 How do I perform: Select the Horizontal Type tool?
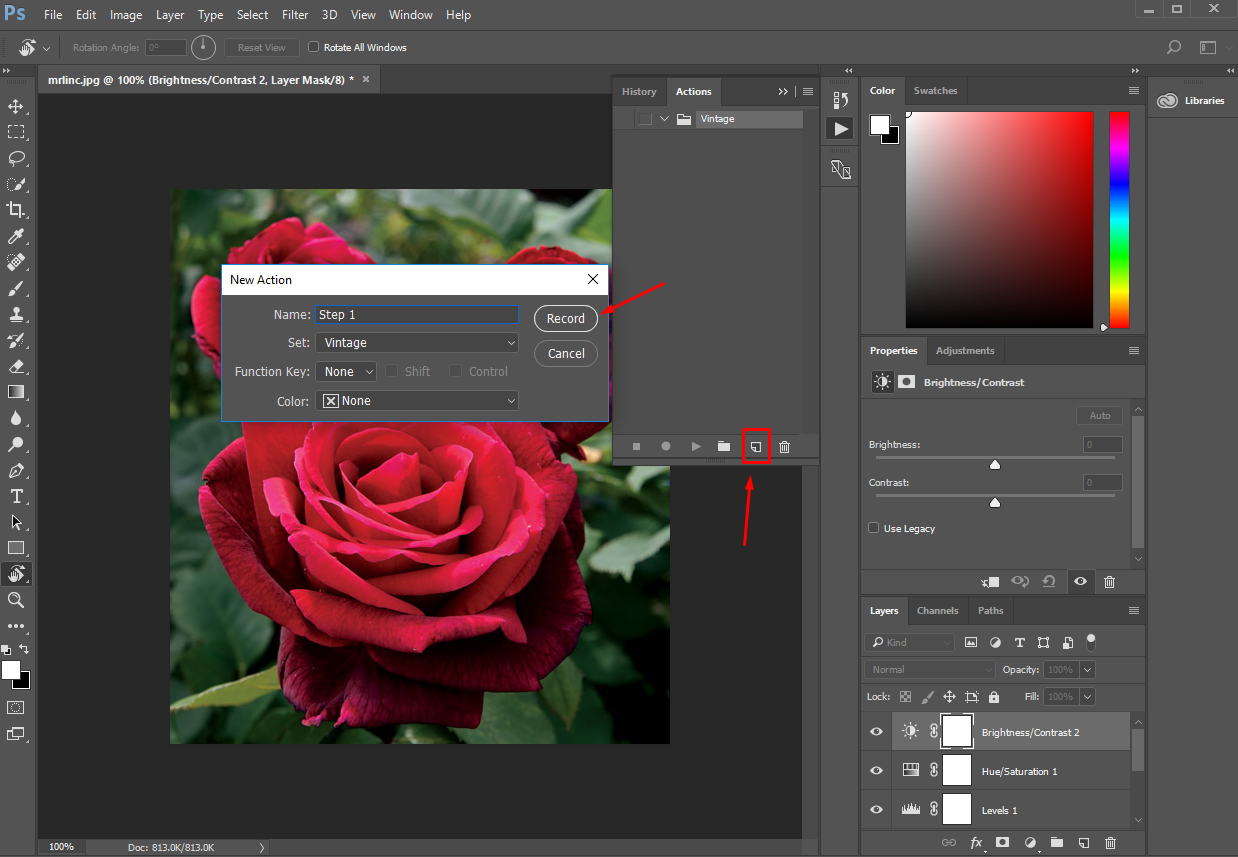point(16,496)
